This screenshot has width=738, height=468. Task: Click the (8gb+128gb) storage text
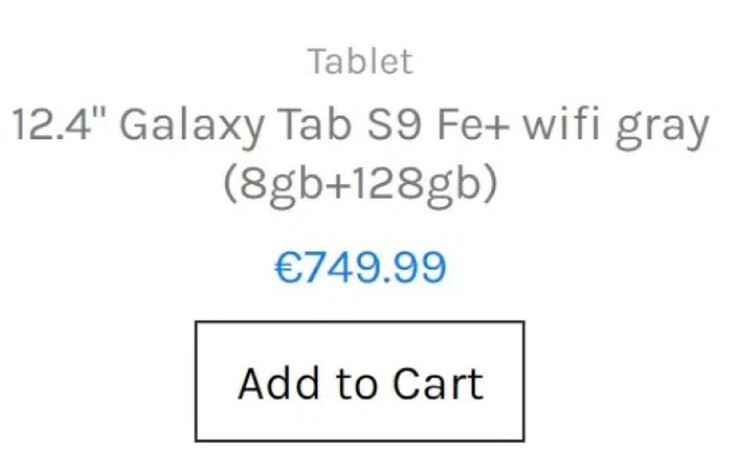tap(360, 183)
